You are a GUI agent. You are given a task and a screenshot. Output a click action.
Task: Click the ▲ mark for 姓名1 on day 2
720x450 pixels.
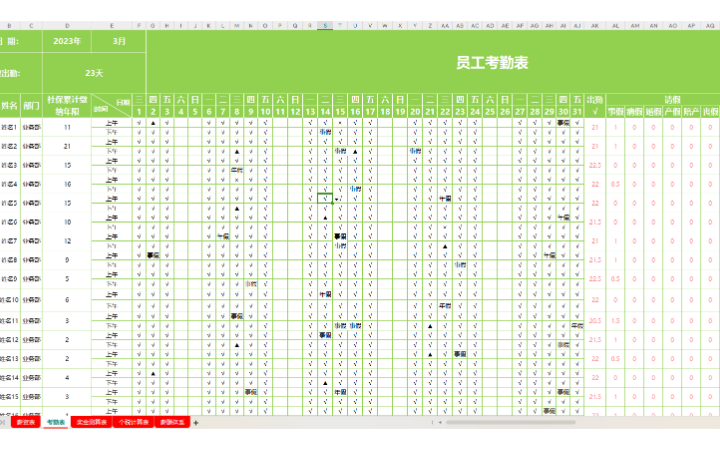click(153, 123)
